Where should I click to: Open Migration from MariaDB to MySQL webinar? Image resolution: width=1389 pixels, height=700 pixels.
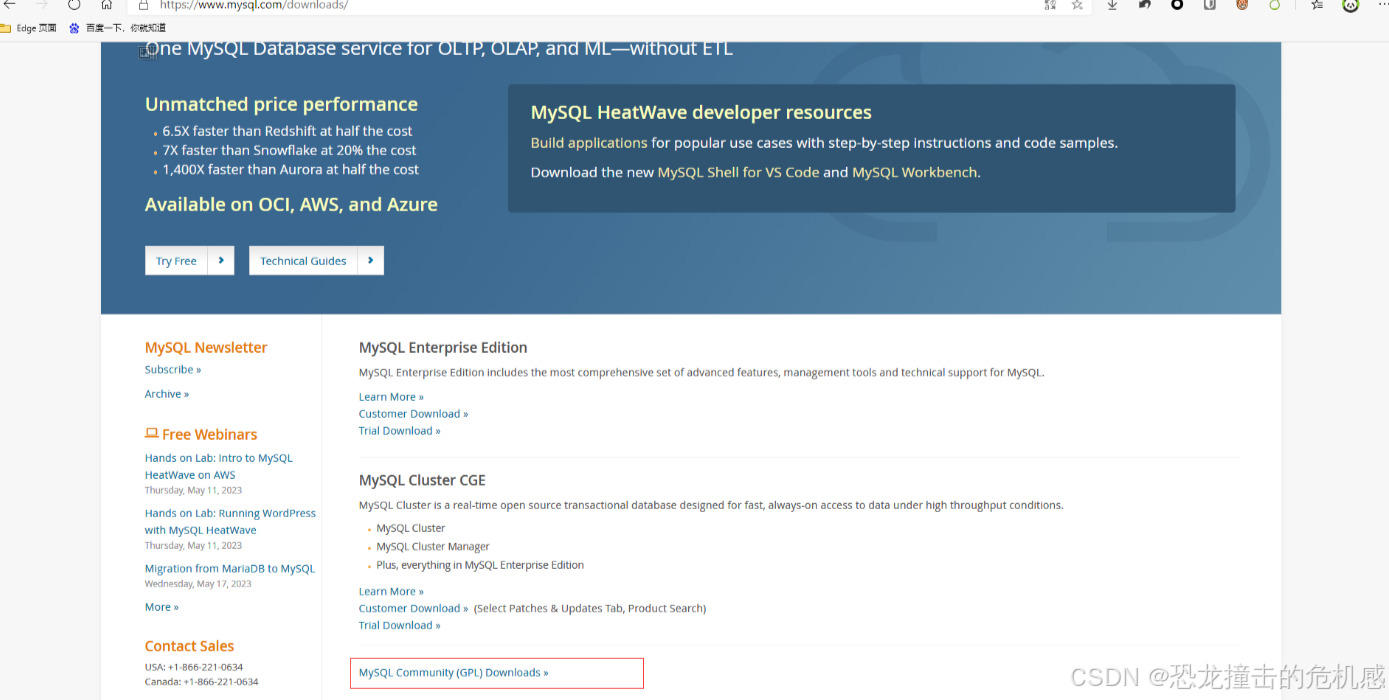coord(230,569)
